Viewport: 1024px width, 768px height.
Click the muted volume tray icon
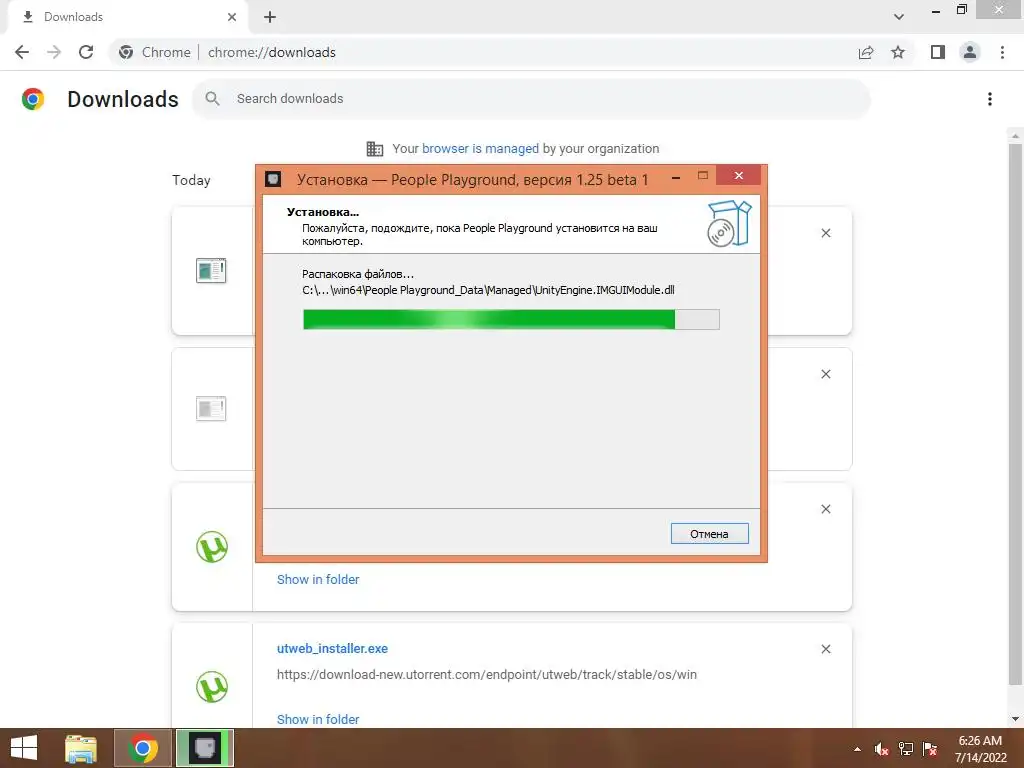882,749
